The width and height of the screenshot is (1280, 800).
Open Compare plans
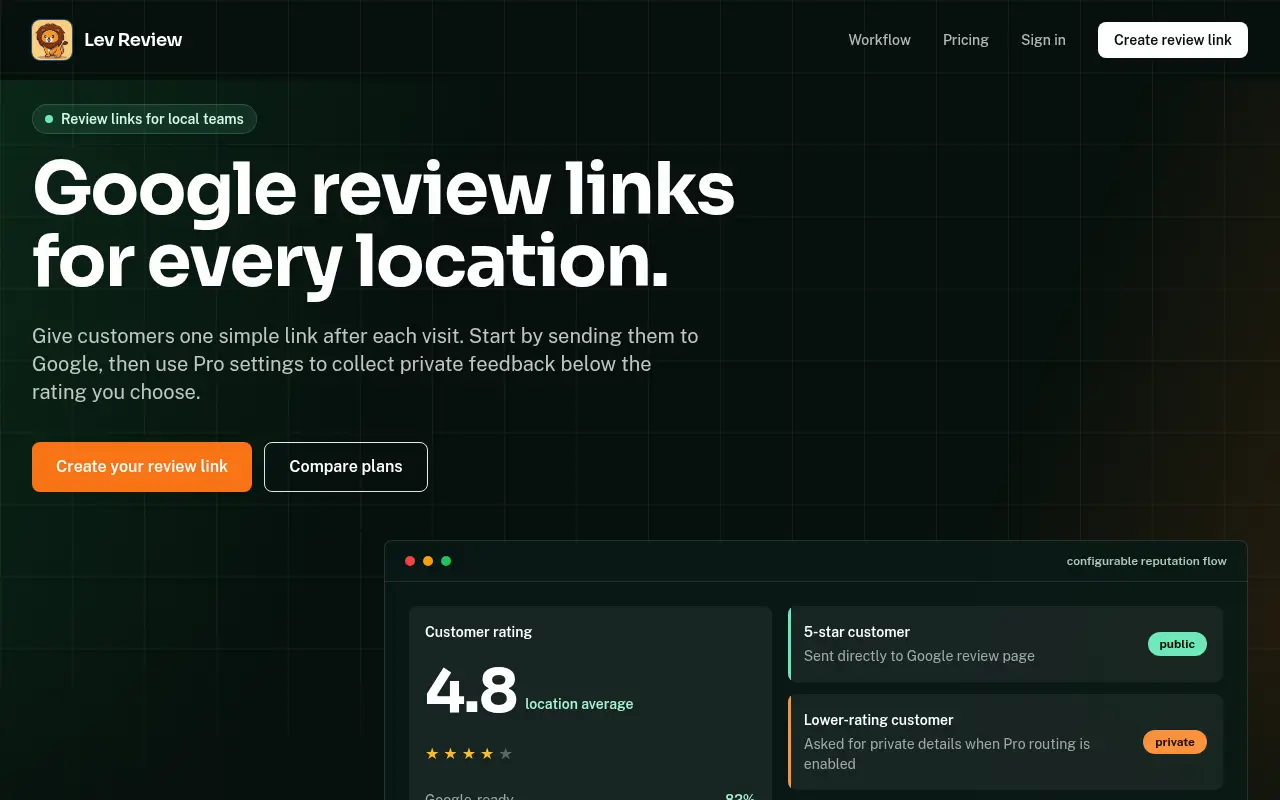(346, 467)
